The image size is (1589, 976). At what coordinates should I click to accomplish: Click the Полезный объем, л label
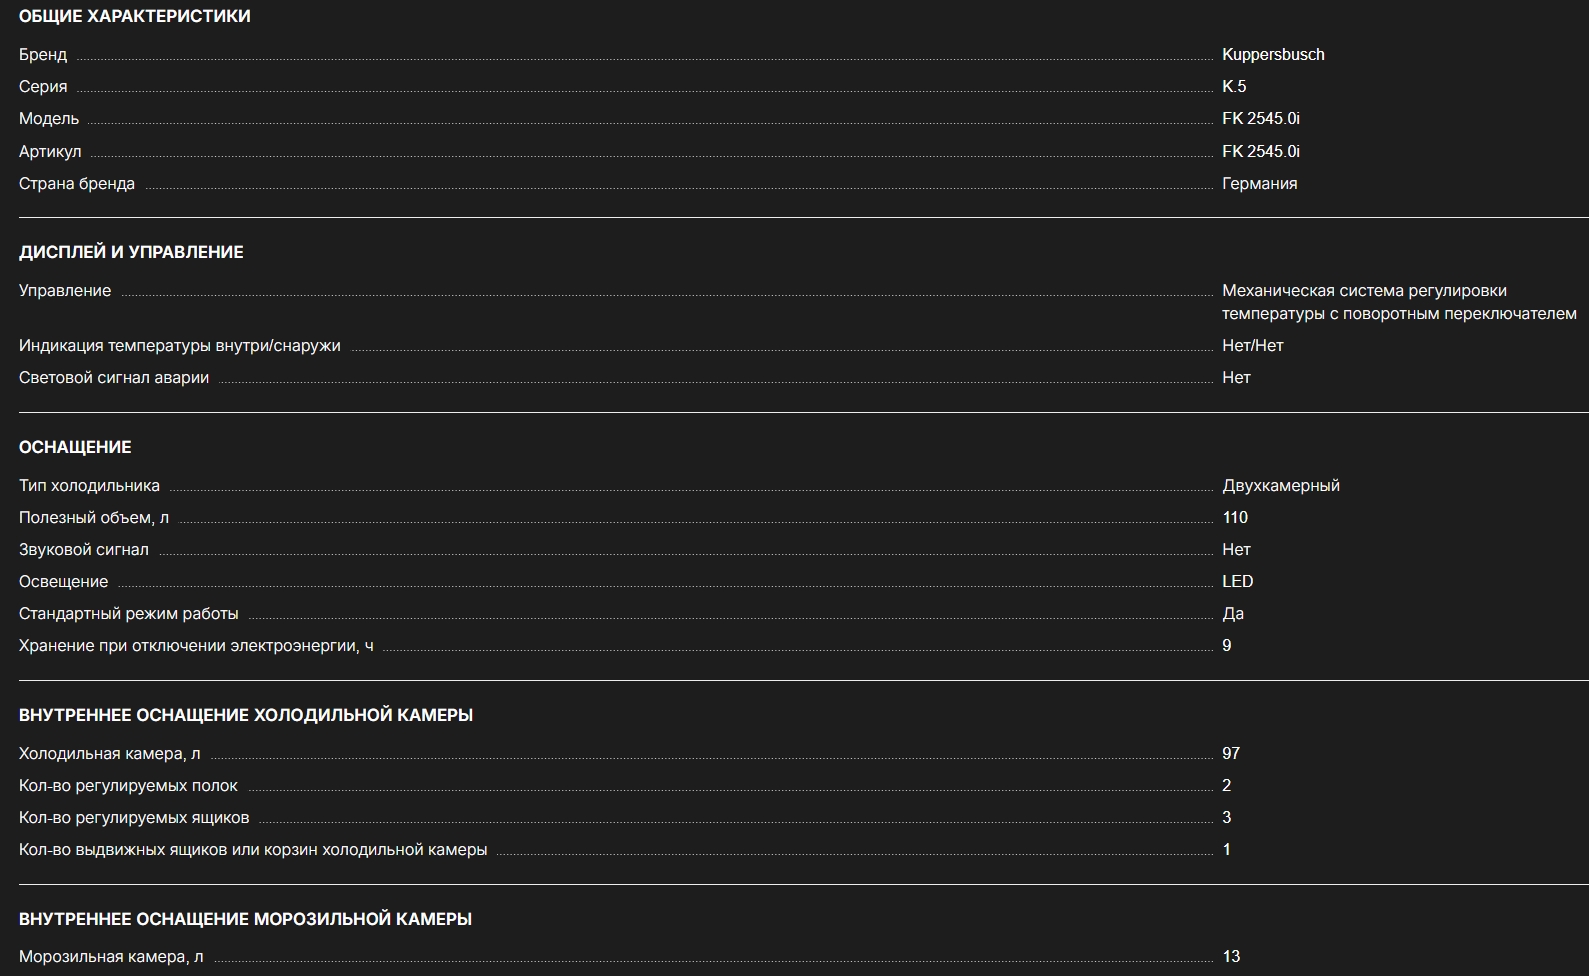[x=94, y=518]
